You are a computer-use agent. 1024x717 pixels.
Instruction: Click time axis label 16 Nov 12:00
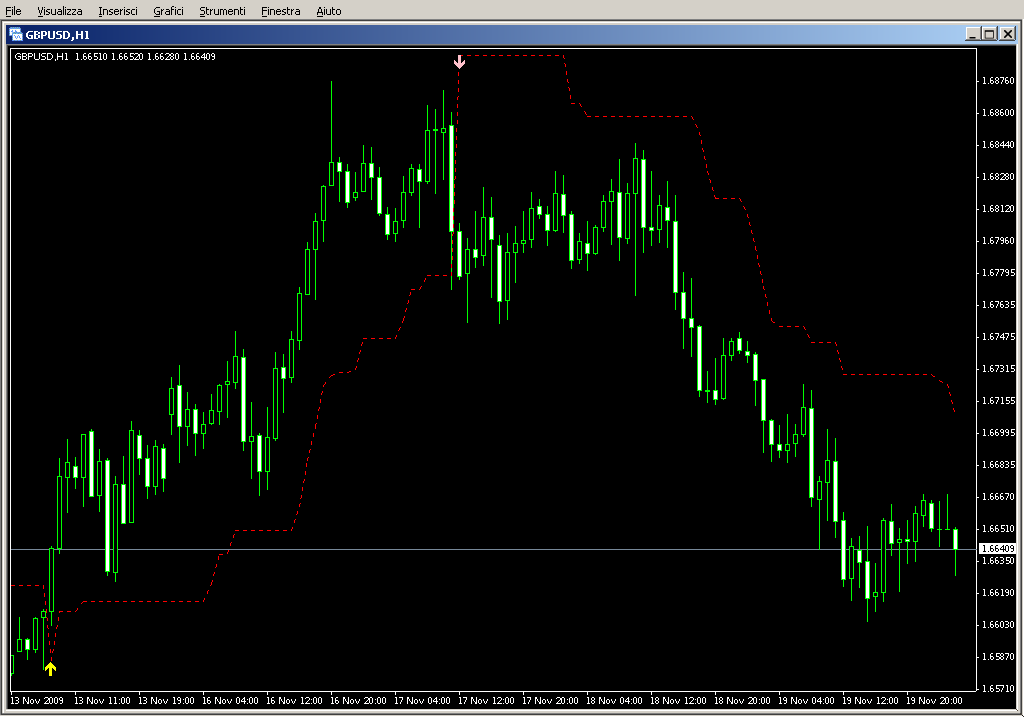click(x=294, y=701)
